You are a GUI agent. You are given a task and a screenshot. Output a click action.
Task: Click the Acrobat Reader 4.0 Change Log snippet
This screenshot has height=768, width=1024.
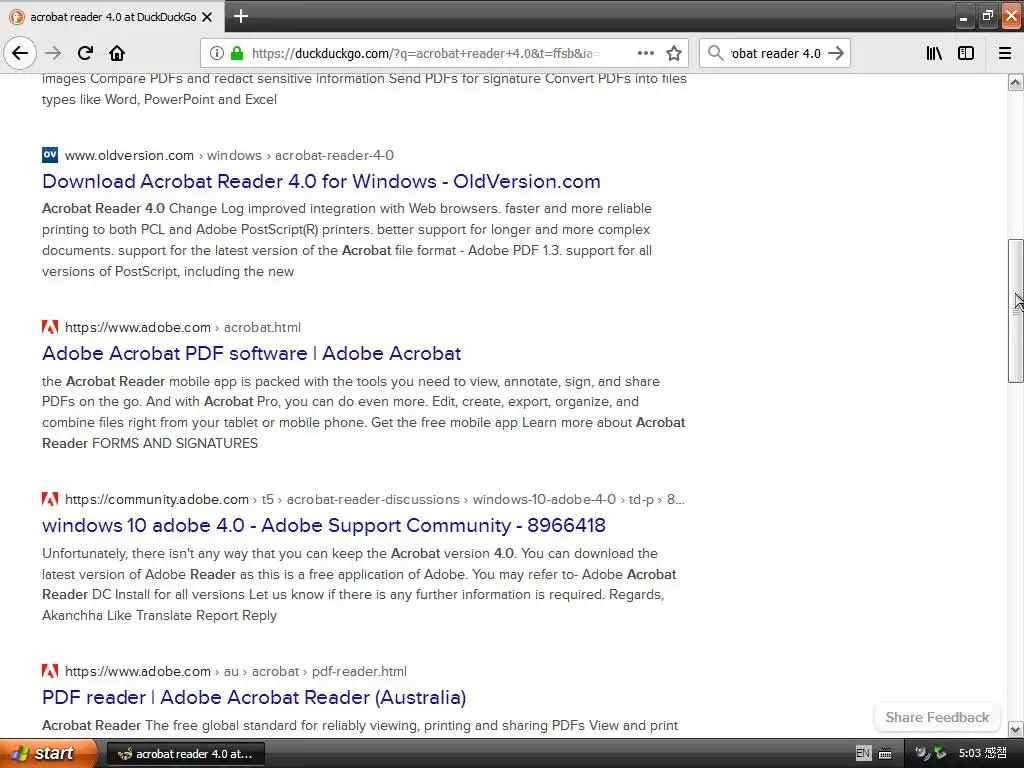point(347,240)
